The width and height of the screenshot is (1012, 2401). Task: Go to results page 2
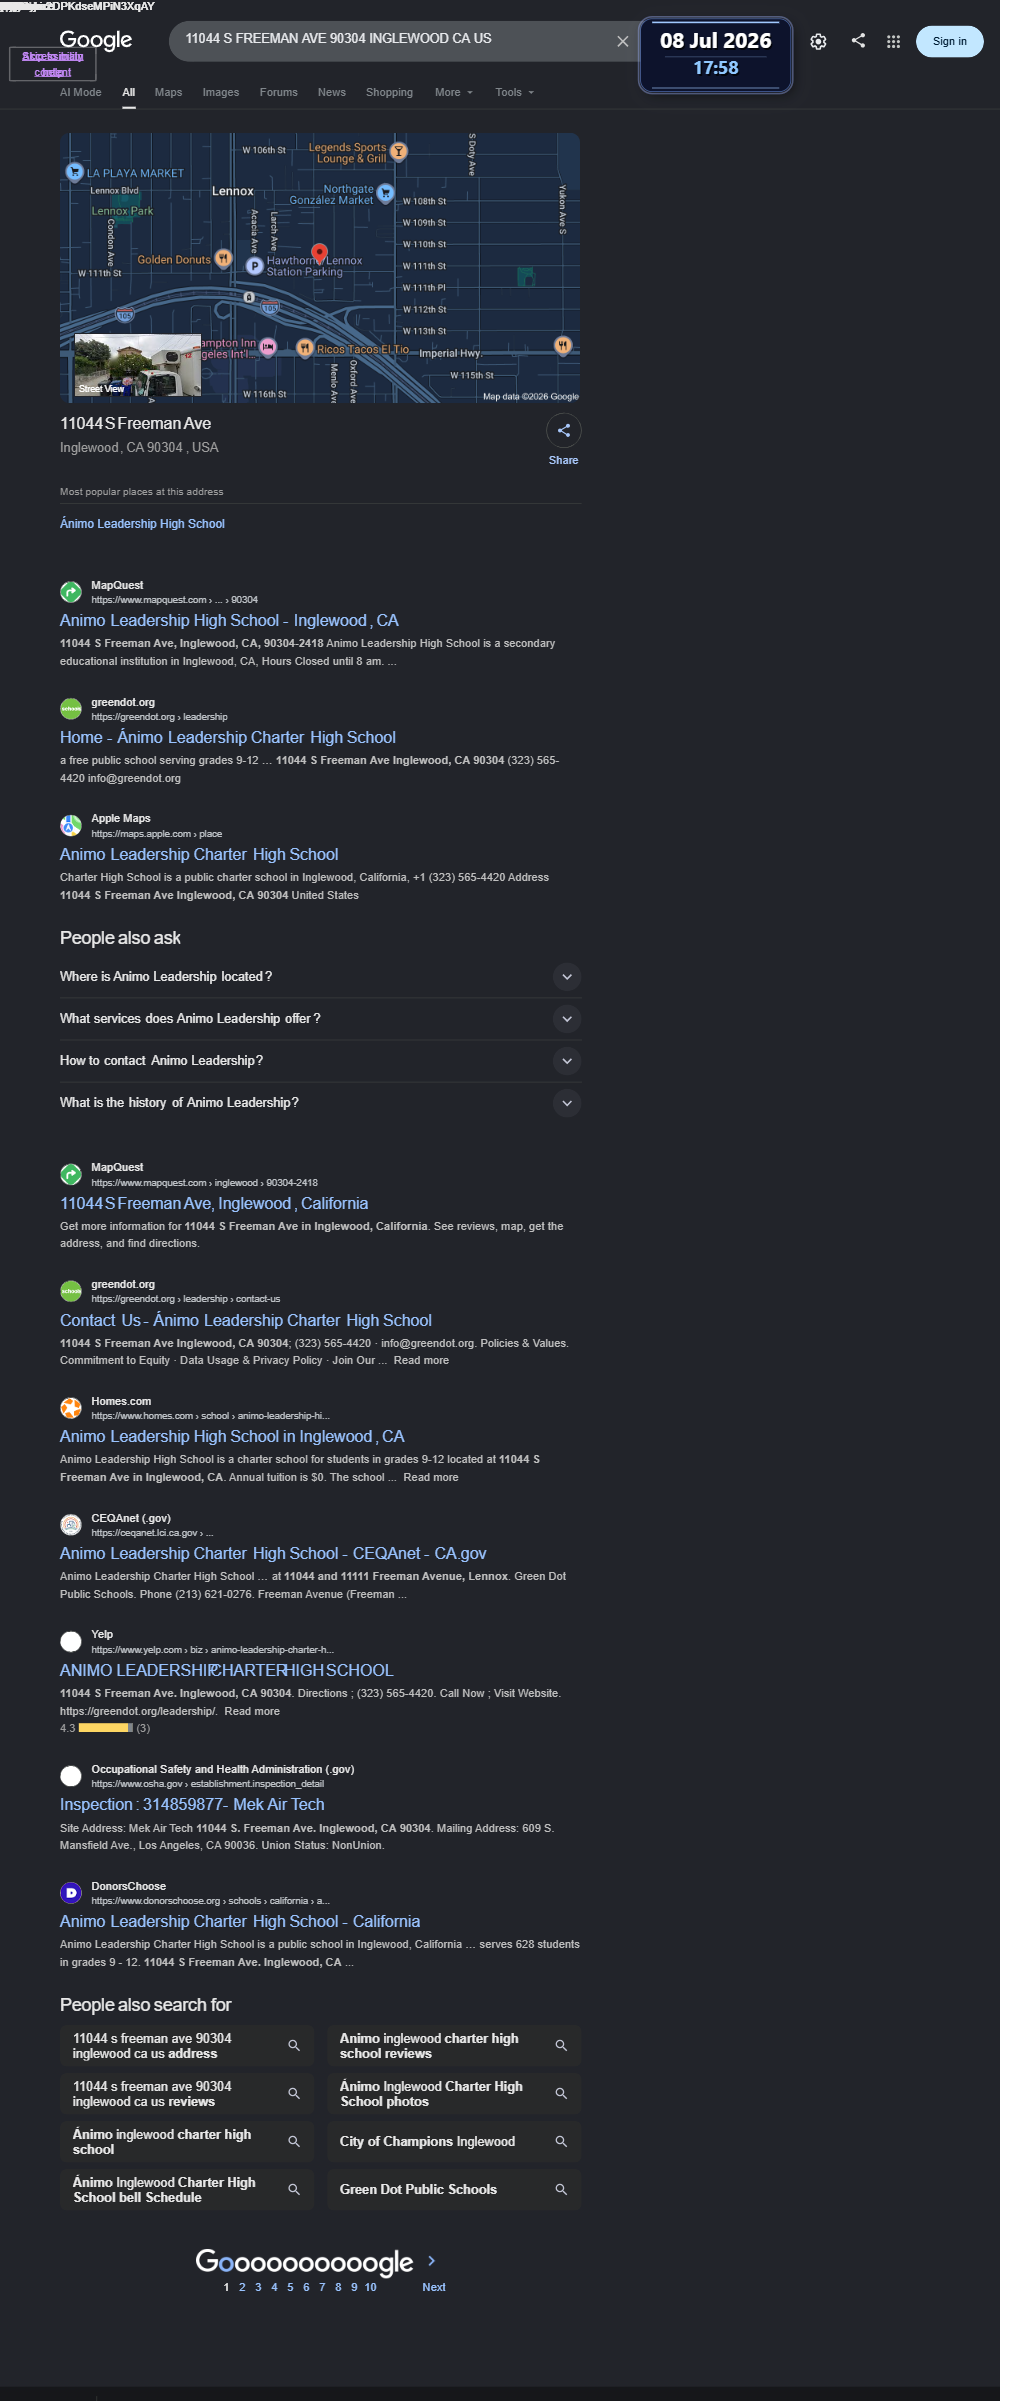point(242,2286)
